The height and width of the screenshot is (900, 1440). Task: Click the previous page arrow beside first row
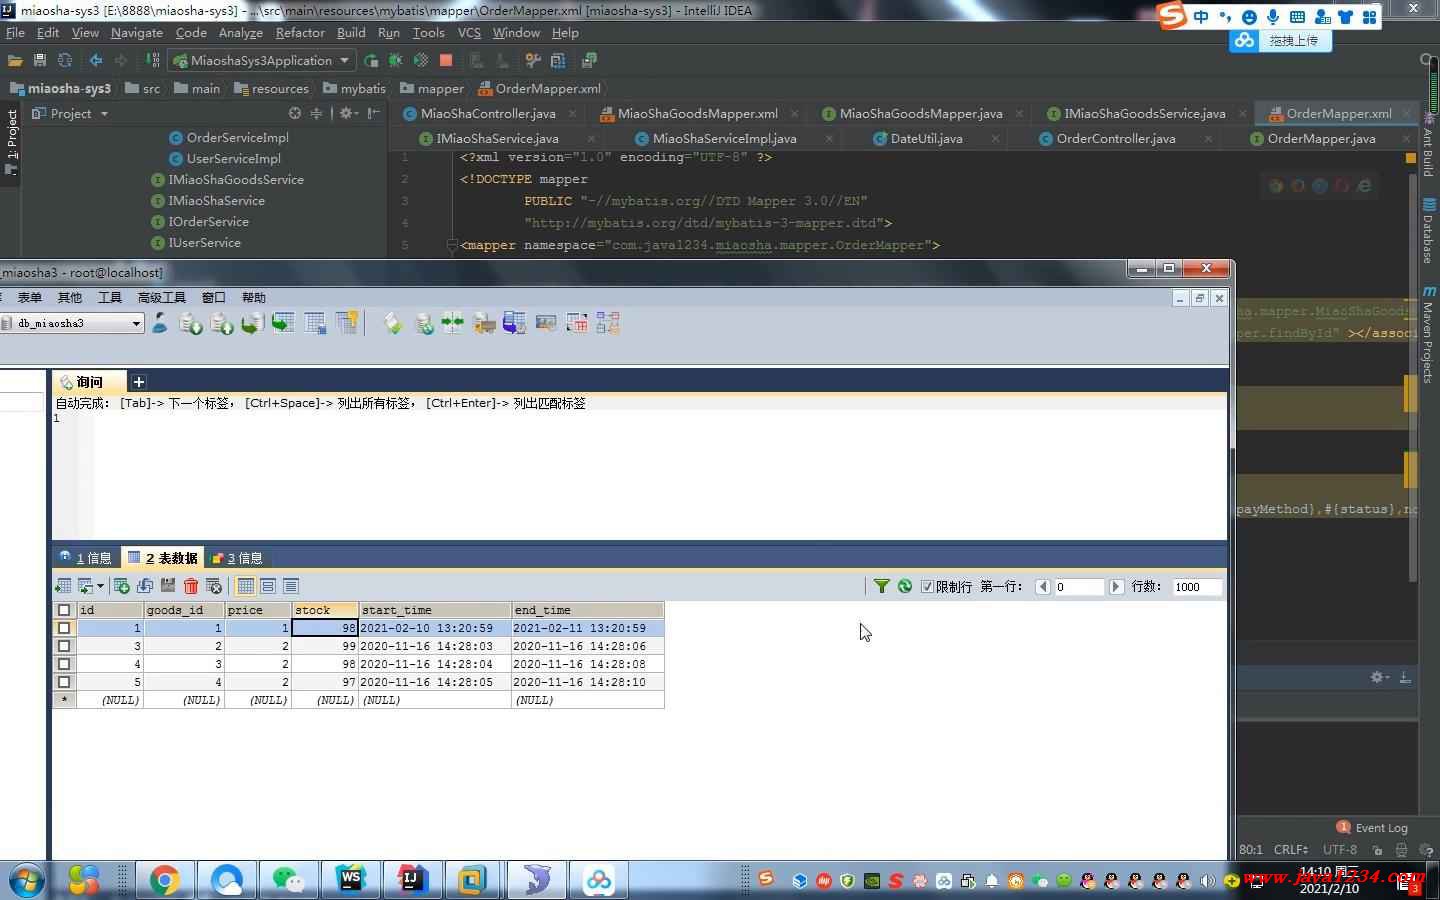(1043, 587)
